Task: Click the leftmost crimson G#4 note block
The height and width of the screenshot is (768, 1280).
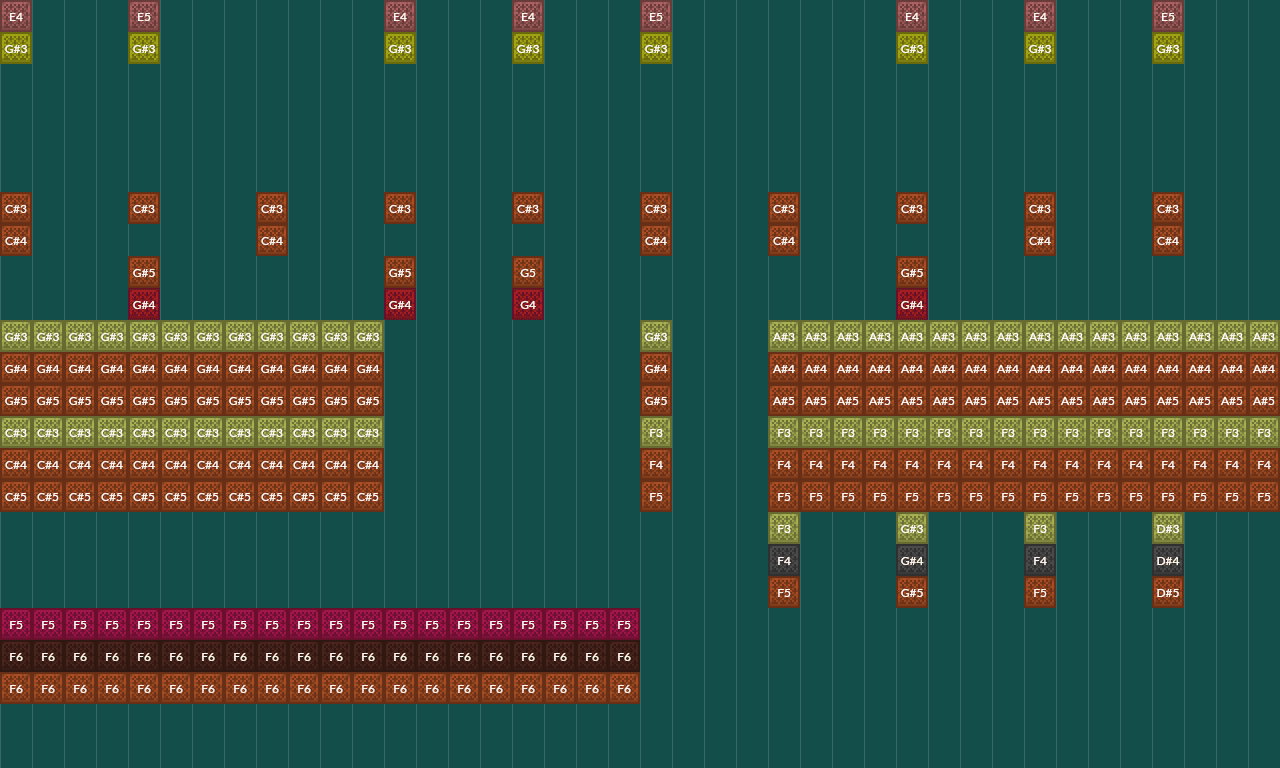Action: click(x=144, y=304)
